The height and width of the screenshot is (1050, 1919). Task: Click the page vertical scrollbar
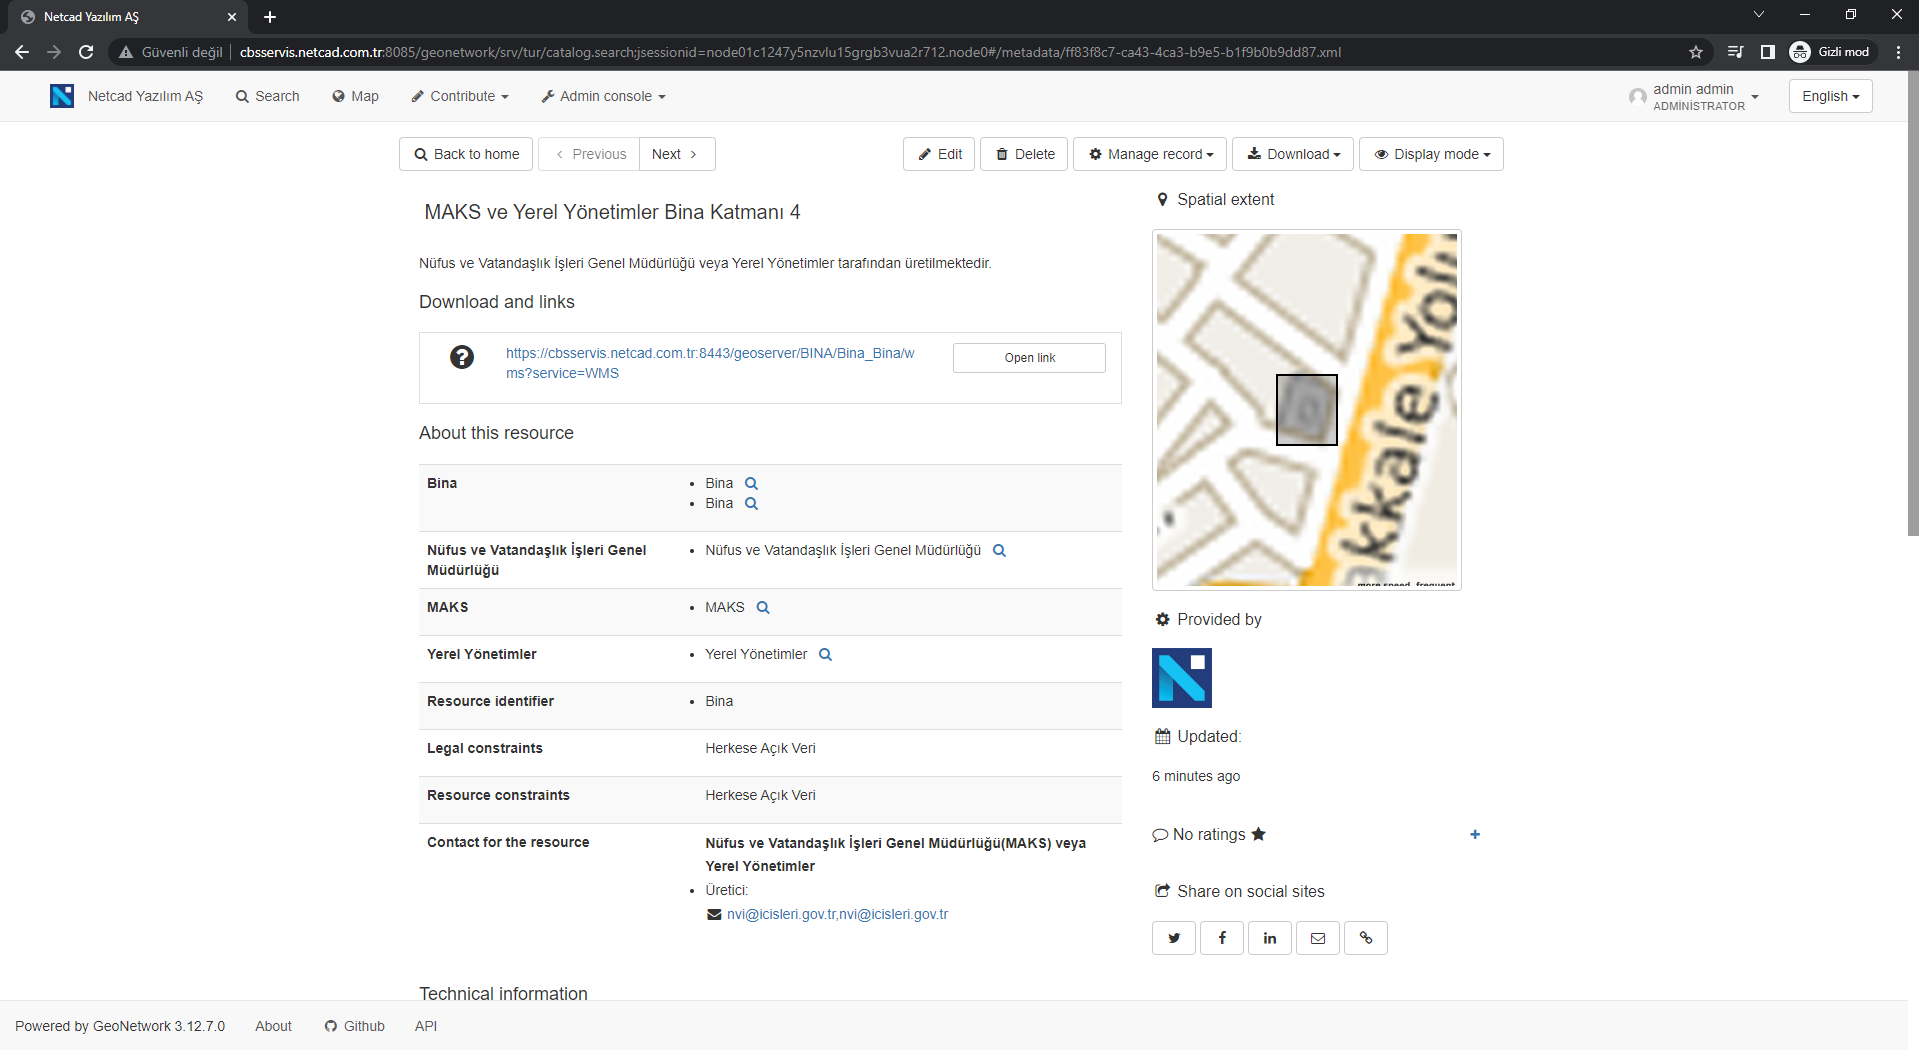1912,305
